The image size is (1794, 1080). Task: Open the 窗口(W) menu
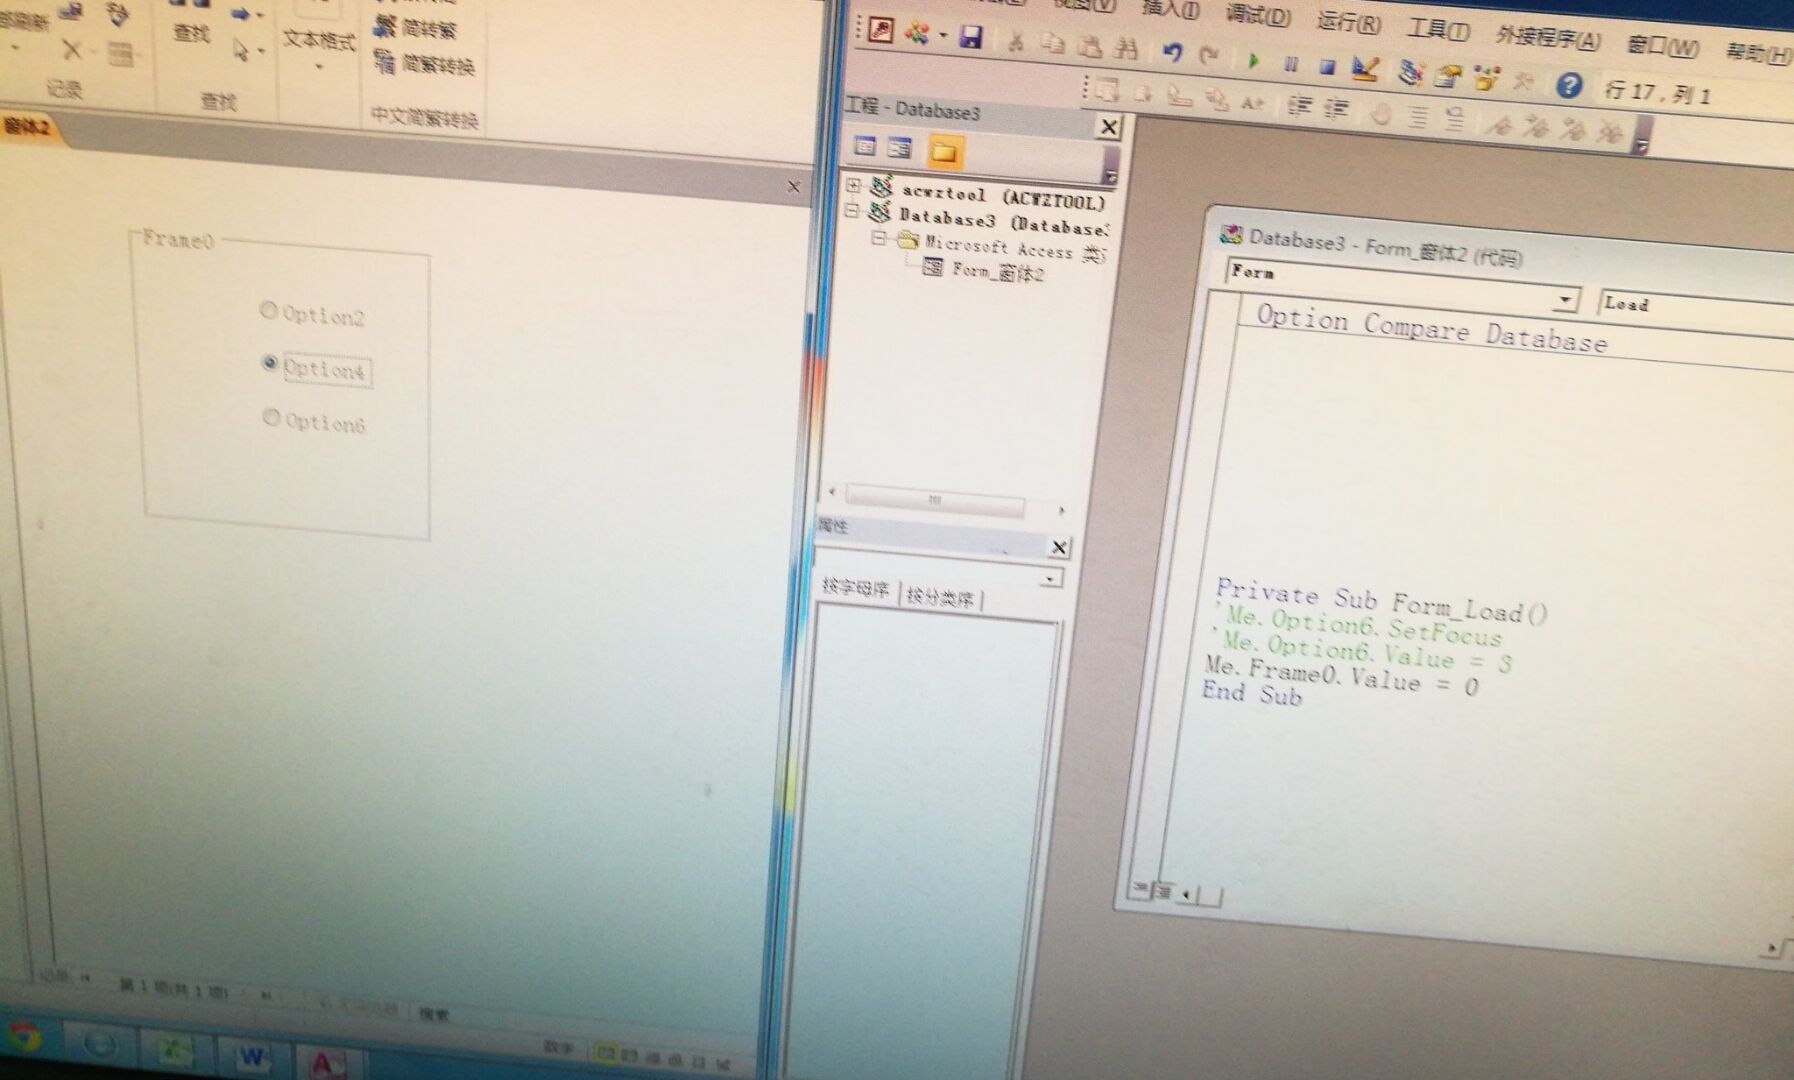click(x=1662, y=46)
